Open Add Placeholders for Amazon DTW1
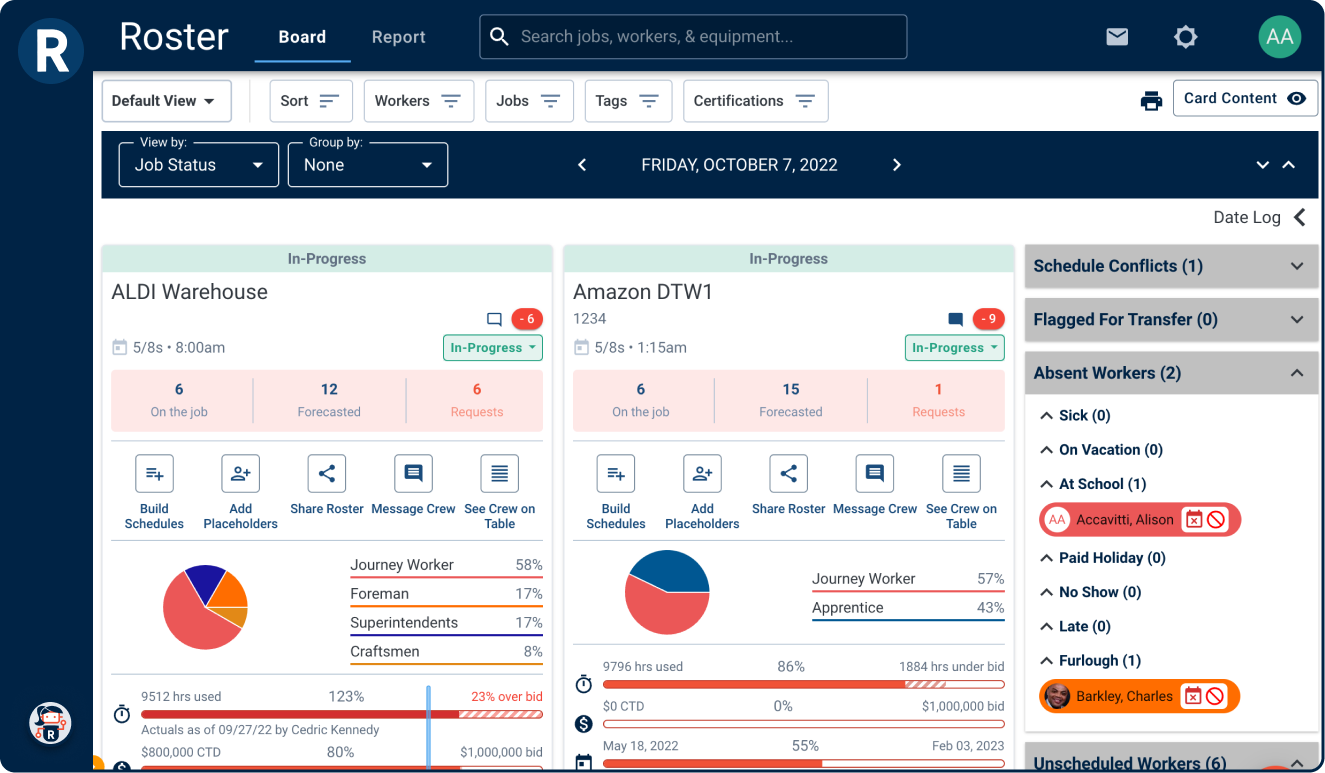 click(x=702, y=473)
